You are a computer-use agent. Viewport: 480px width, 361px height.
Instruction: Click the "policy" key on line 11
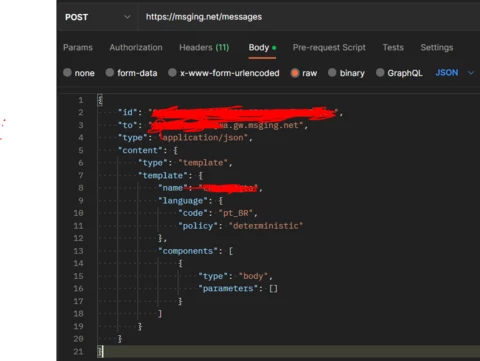[198, 226]
